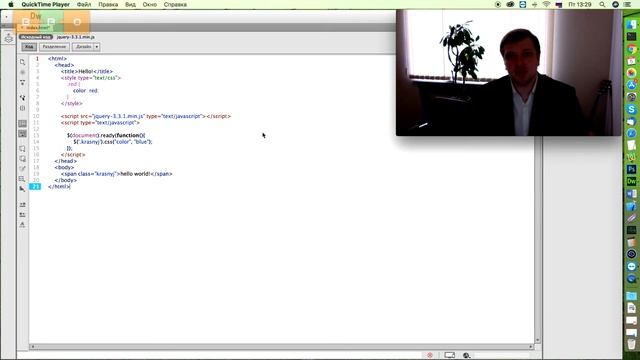640x360 pixels.
Task: Click the right arrow of horizontal scrollbar
Action: pyautogui.click(x=531, y=347)
